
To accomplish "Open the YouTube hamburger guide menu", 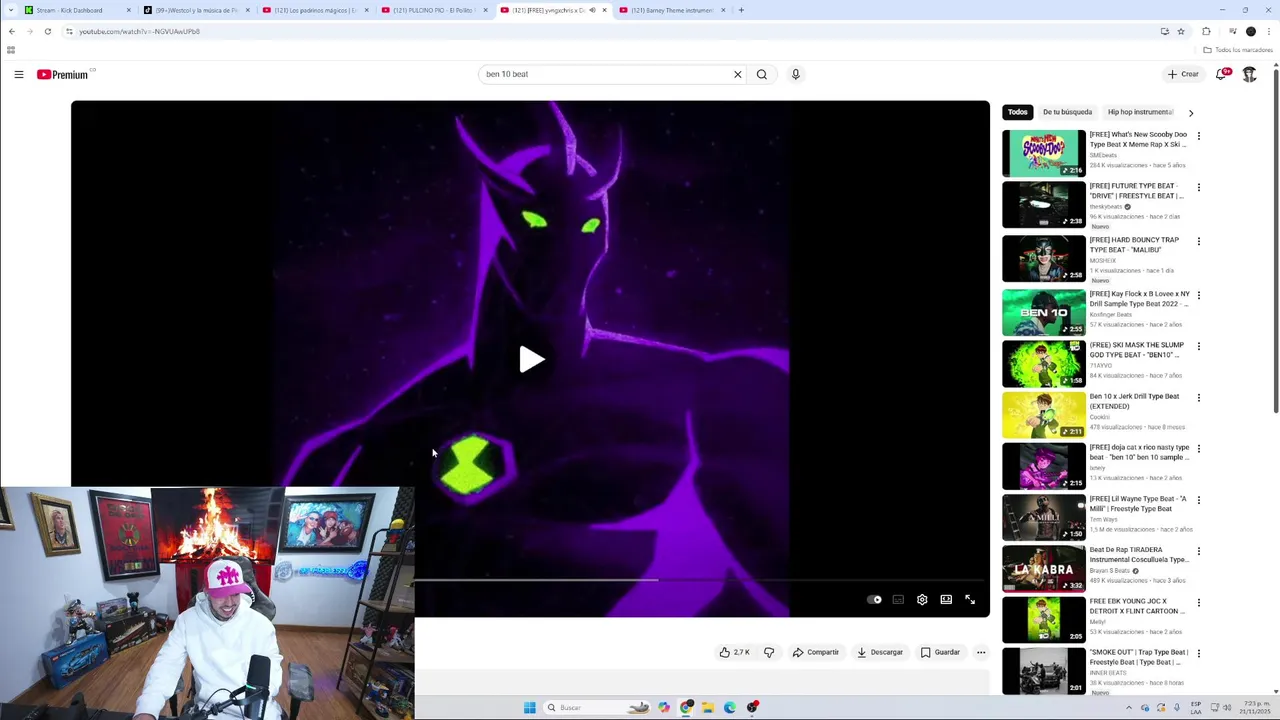I will (19, 74).
